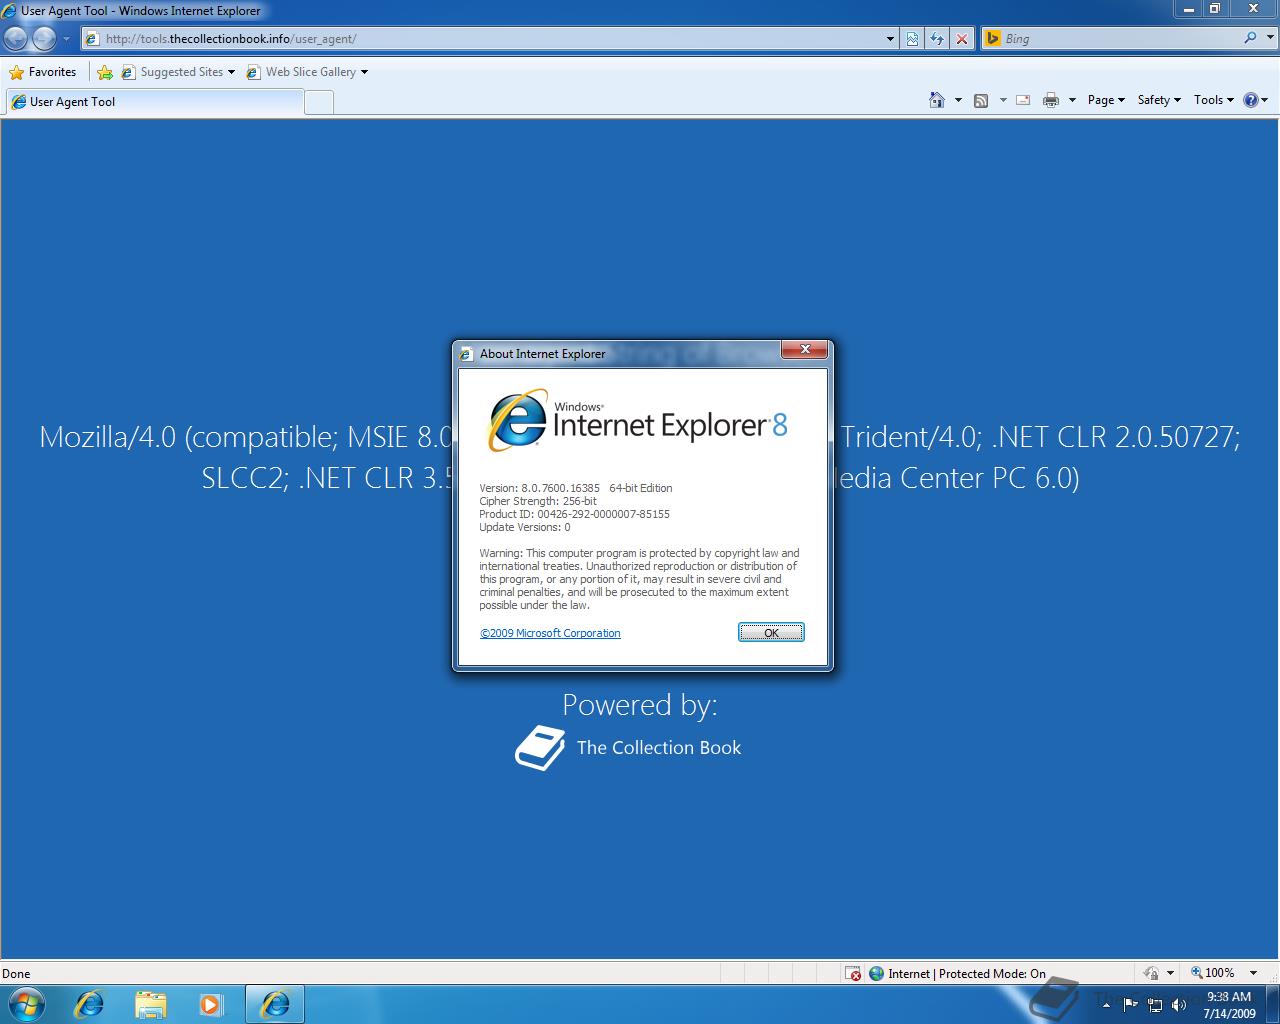1280x1024 pixels.
Task: Click The Collection Book logo text
Action: pyautogui.click(x=659, y=748)
